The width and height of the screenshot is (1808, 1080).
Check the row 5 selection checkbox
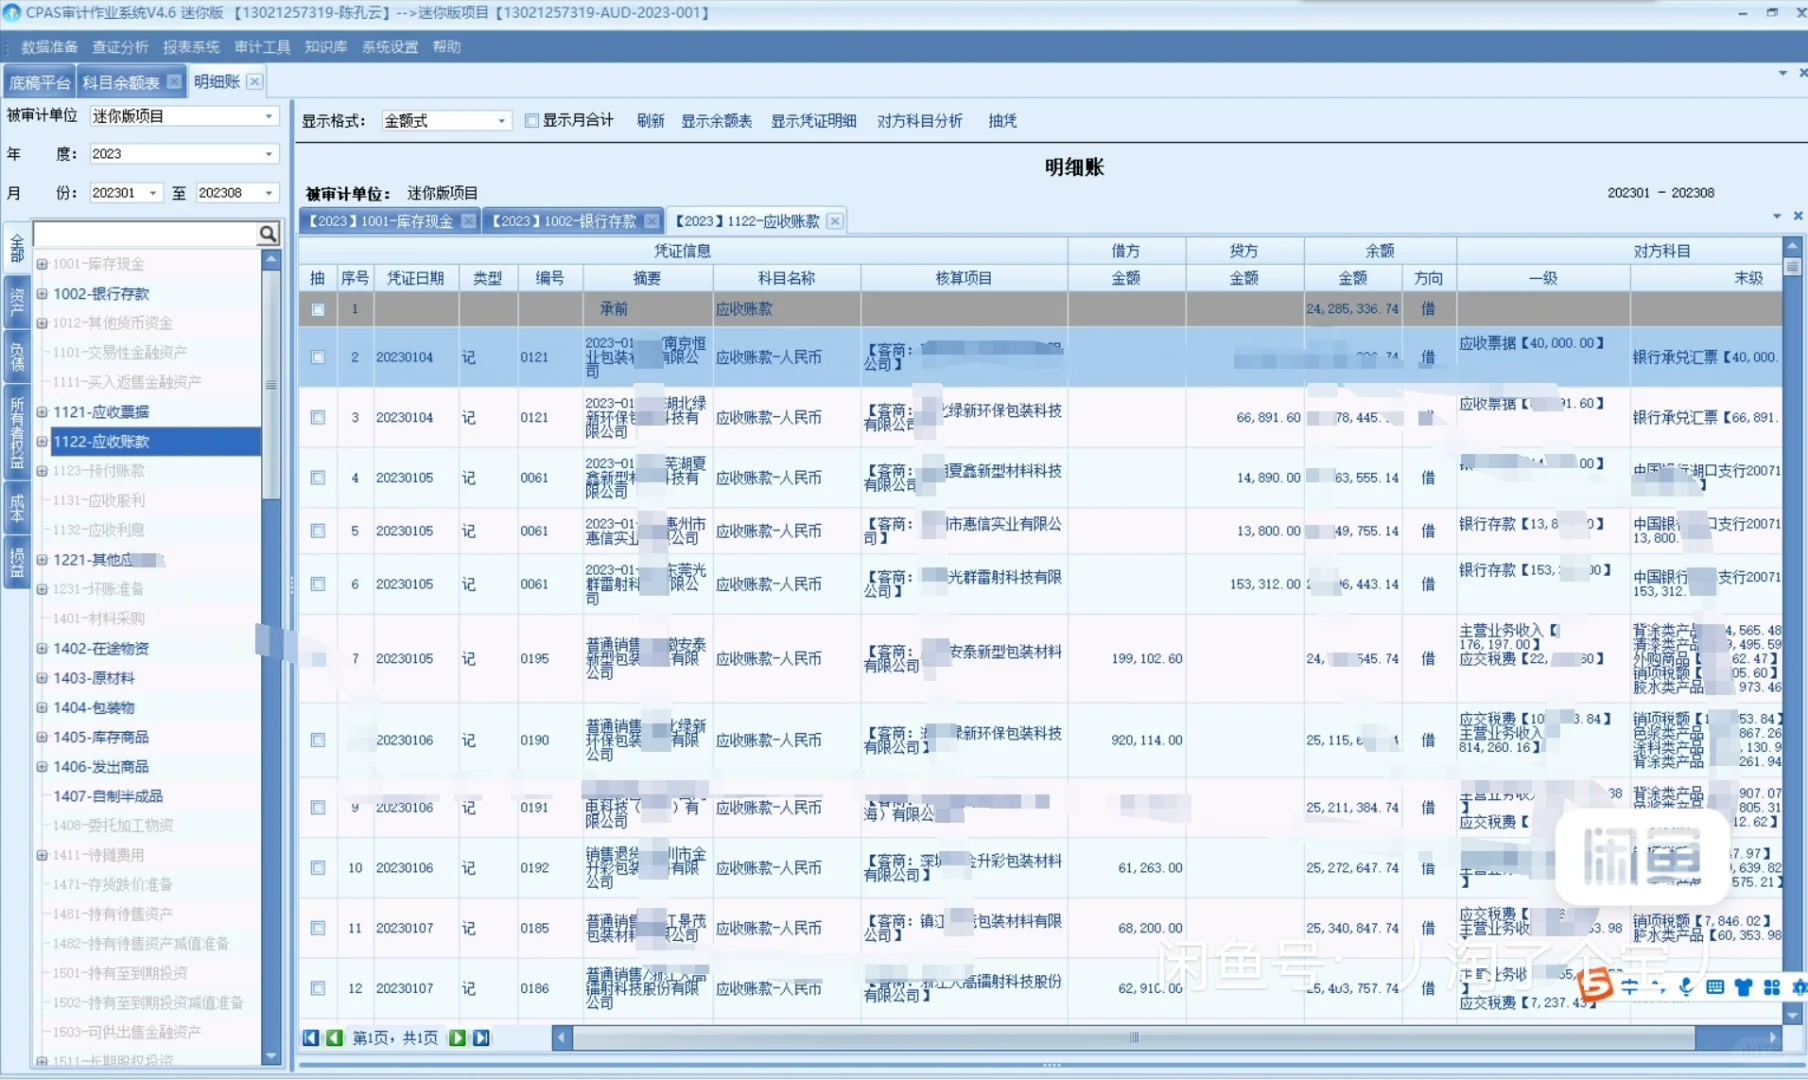coord(317,531)
